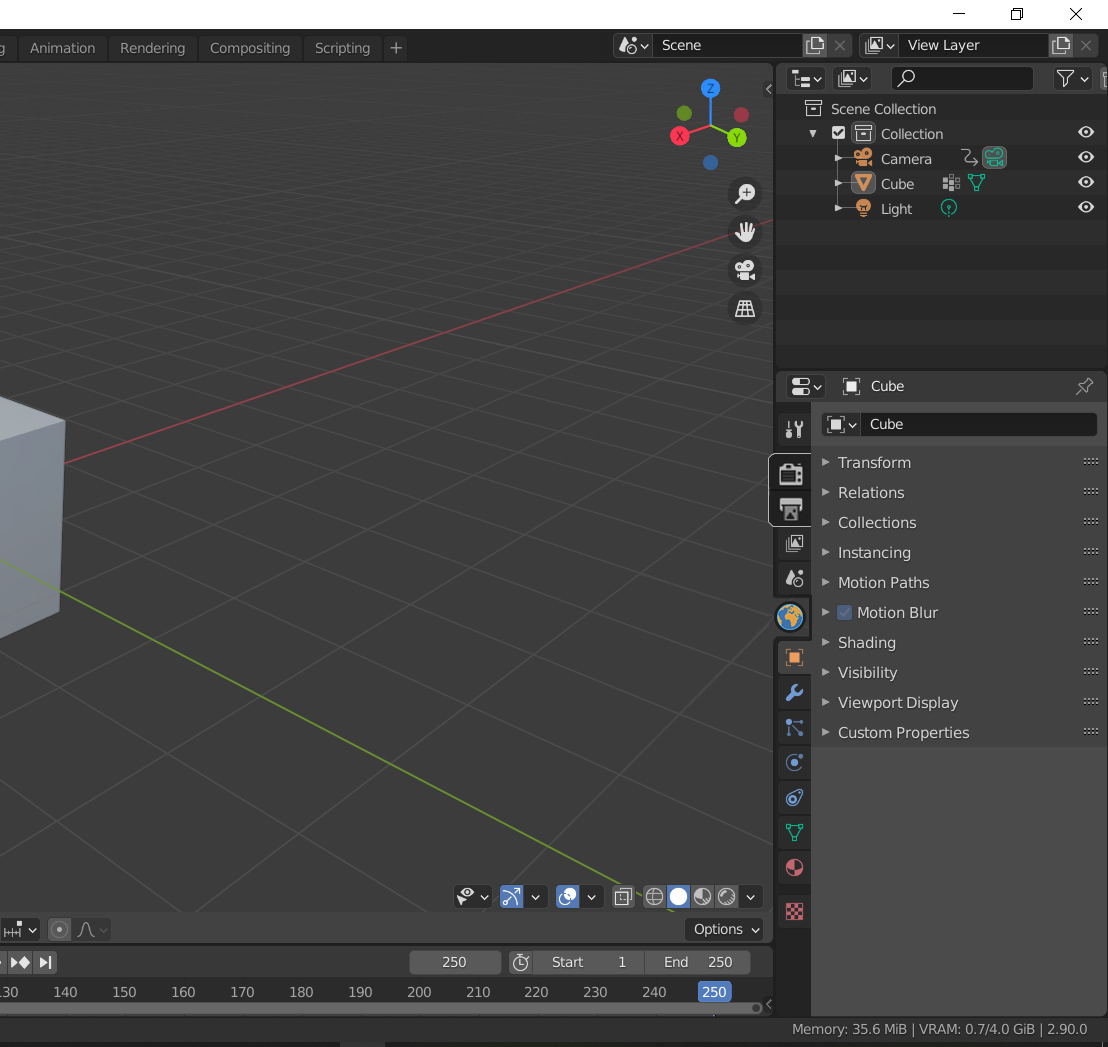Open the World properties tab
1108x1047 pixels.
tap(791, 617)
